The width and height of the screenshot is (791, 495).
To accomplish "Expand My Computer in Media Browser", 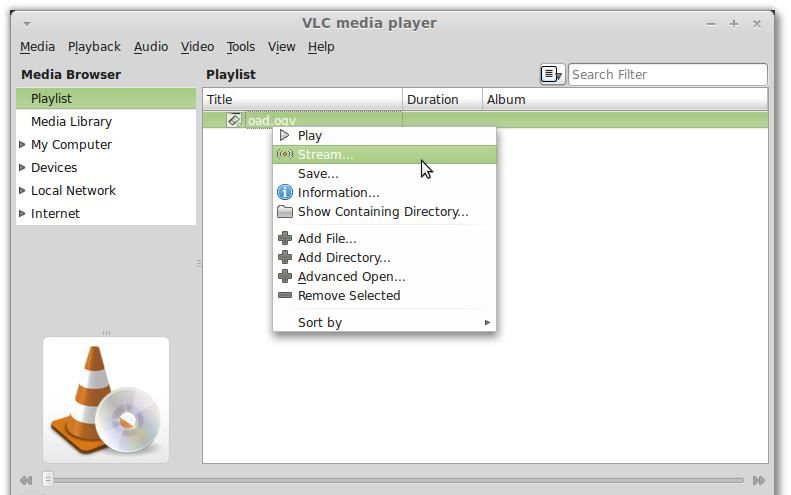I will 22,144.
